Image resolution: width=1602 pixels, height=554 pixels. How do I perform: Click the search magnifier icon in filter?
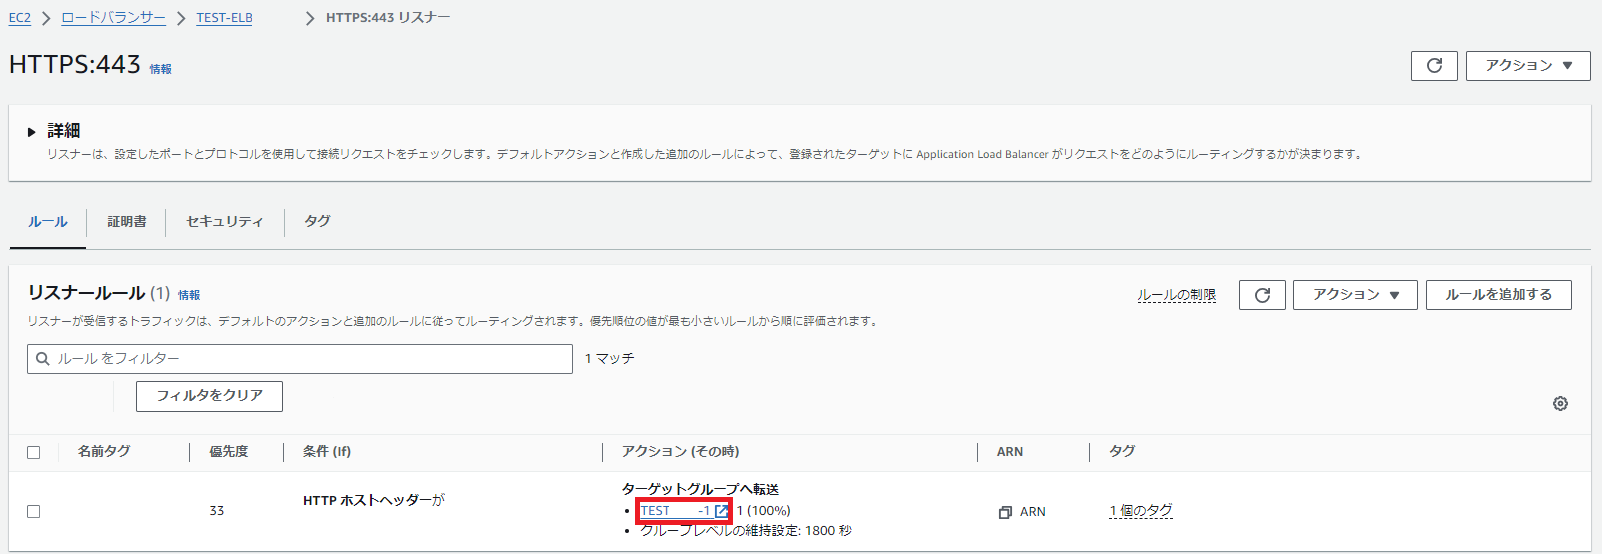43,359
